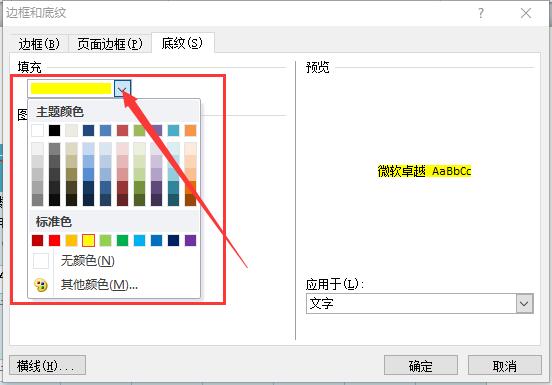552x385 pixels.
Task: Click the ? help icon in title bar
Action: point(481,13)
